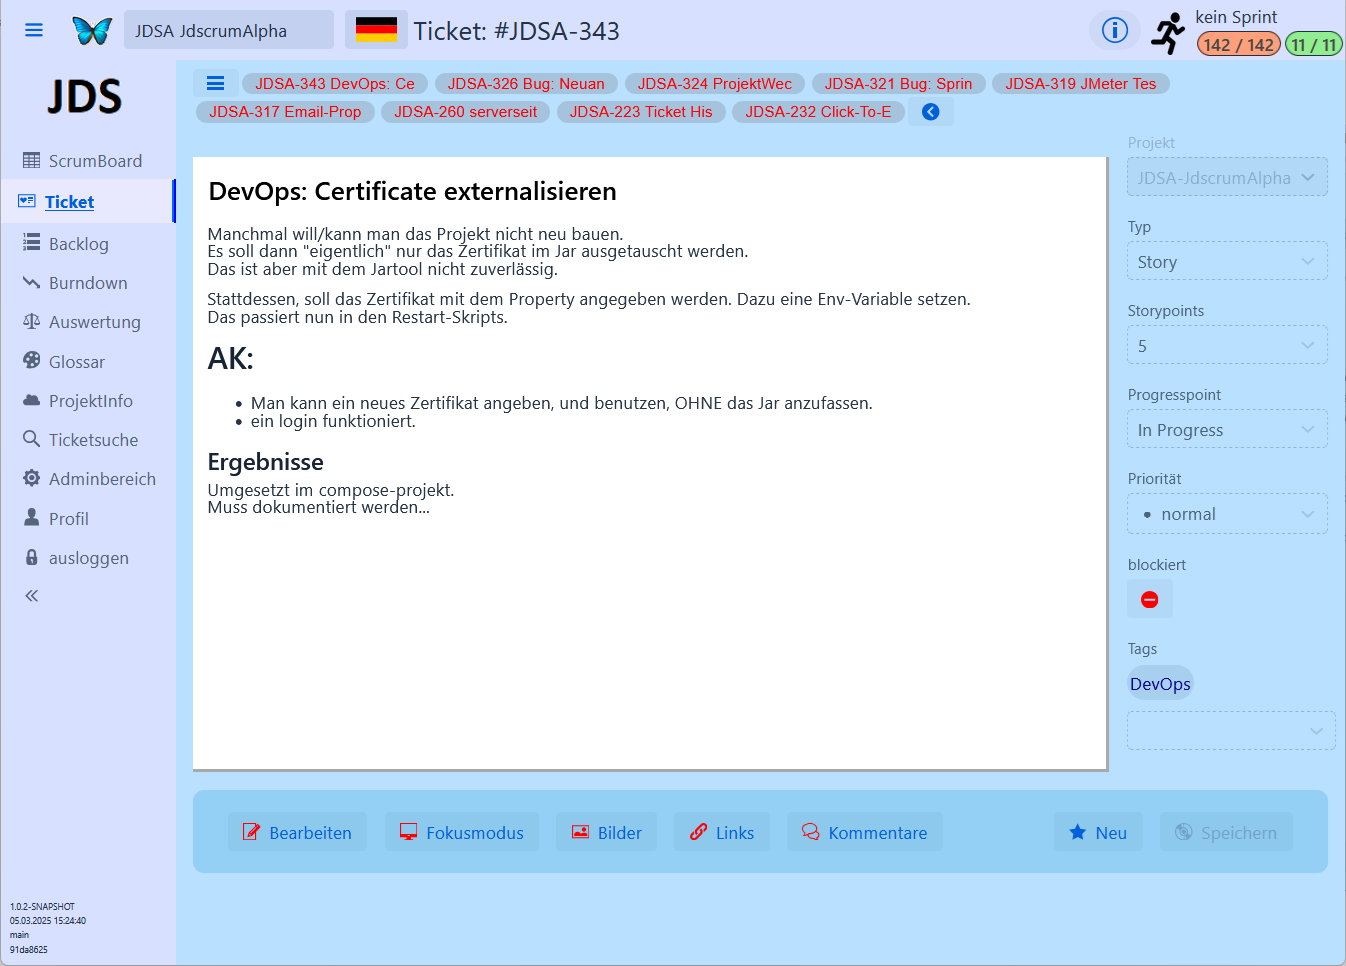Switch to tab JDSA-324 ProjektWec
The image size is (1346, 966).
point(715,84)
